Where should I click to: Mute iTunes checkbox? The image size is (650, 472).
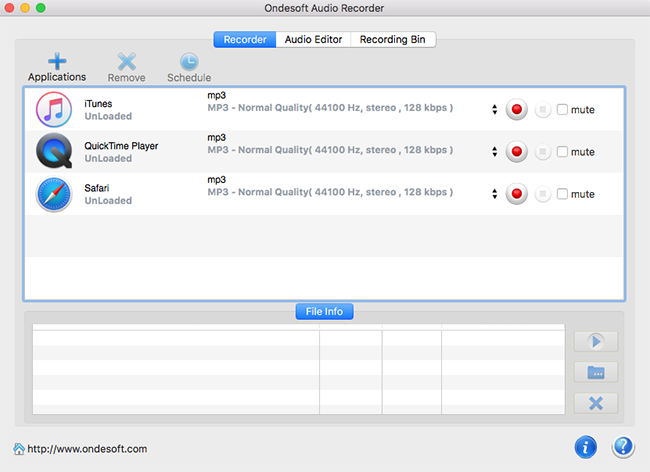[562, 109]
